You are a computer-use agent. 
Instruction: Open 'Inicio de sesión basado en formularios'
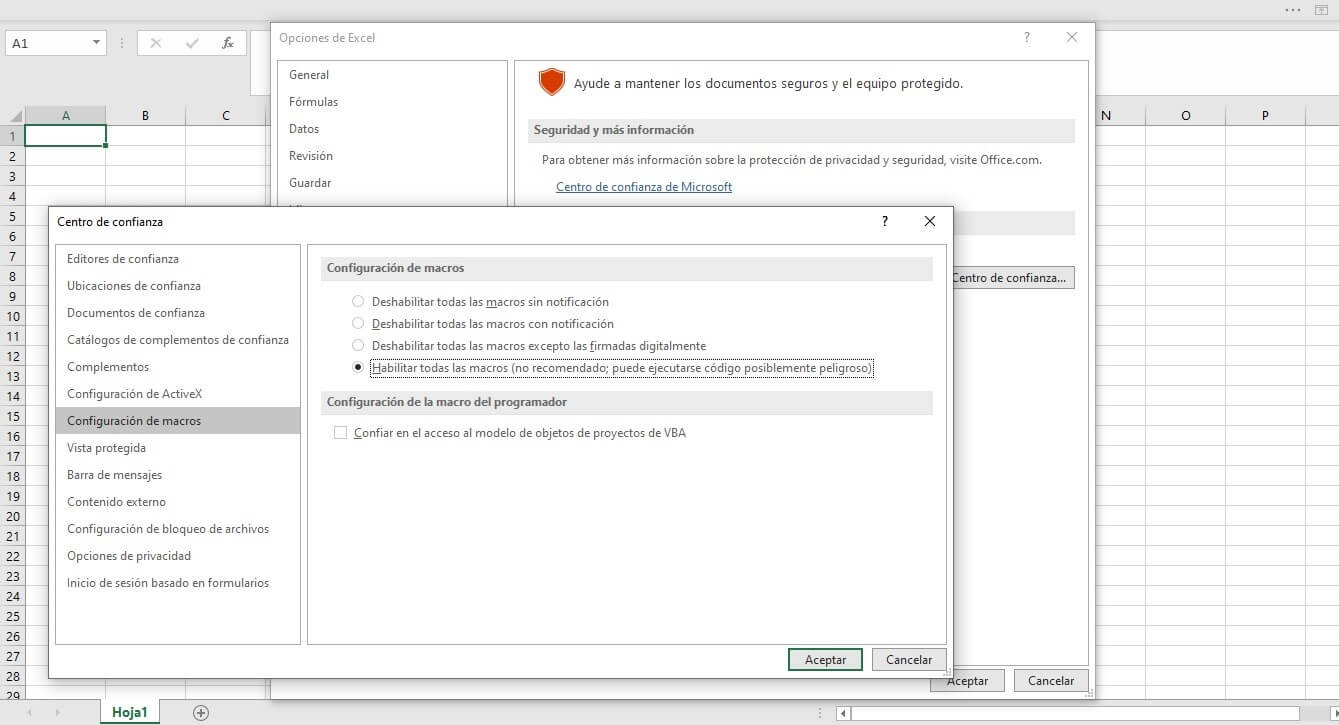pyautogui.click(x=178, y=583)
